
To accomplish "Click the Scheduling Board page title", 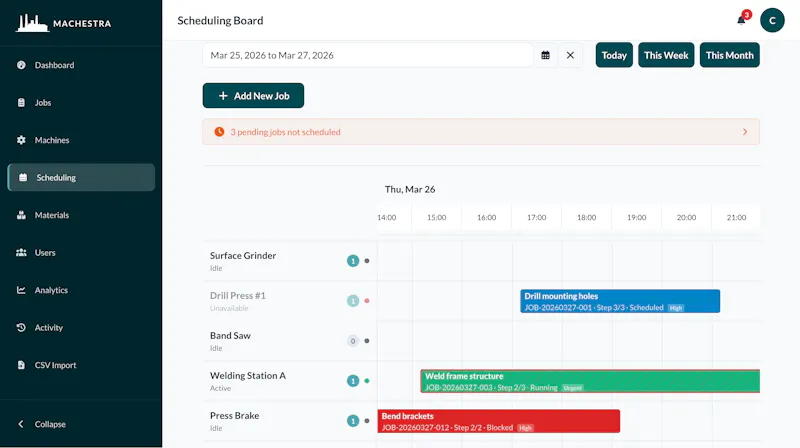I will click(x=220, y=20).
